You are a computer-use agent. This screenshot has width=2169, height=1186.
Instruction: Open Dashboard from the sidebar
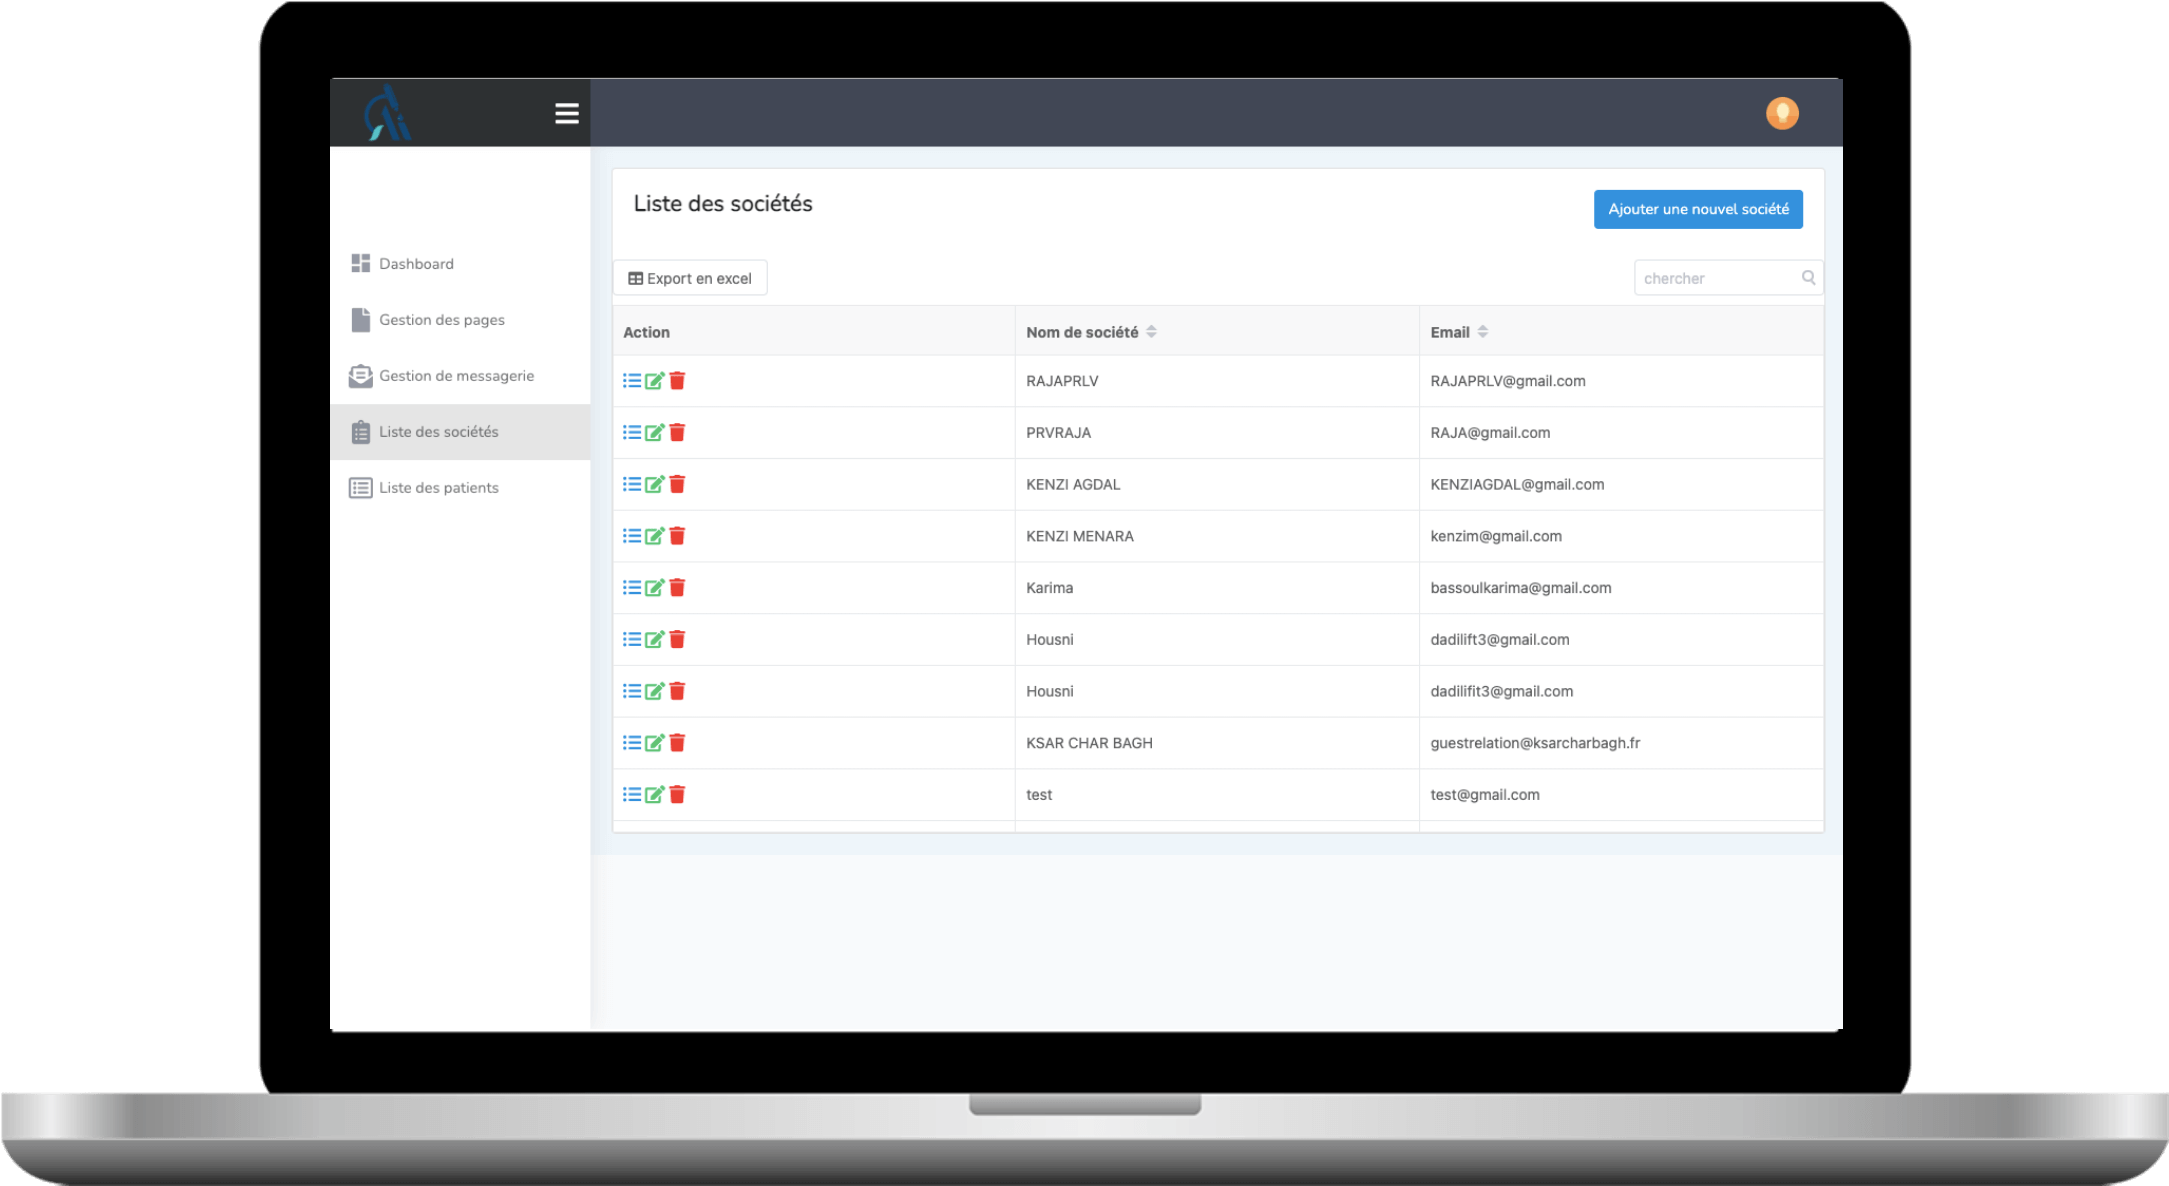coord(416,264)
